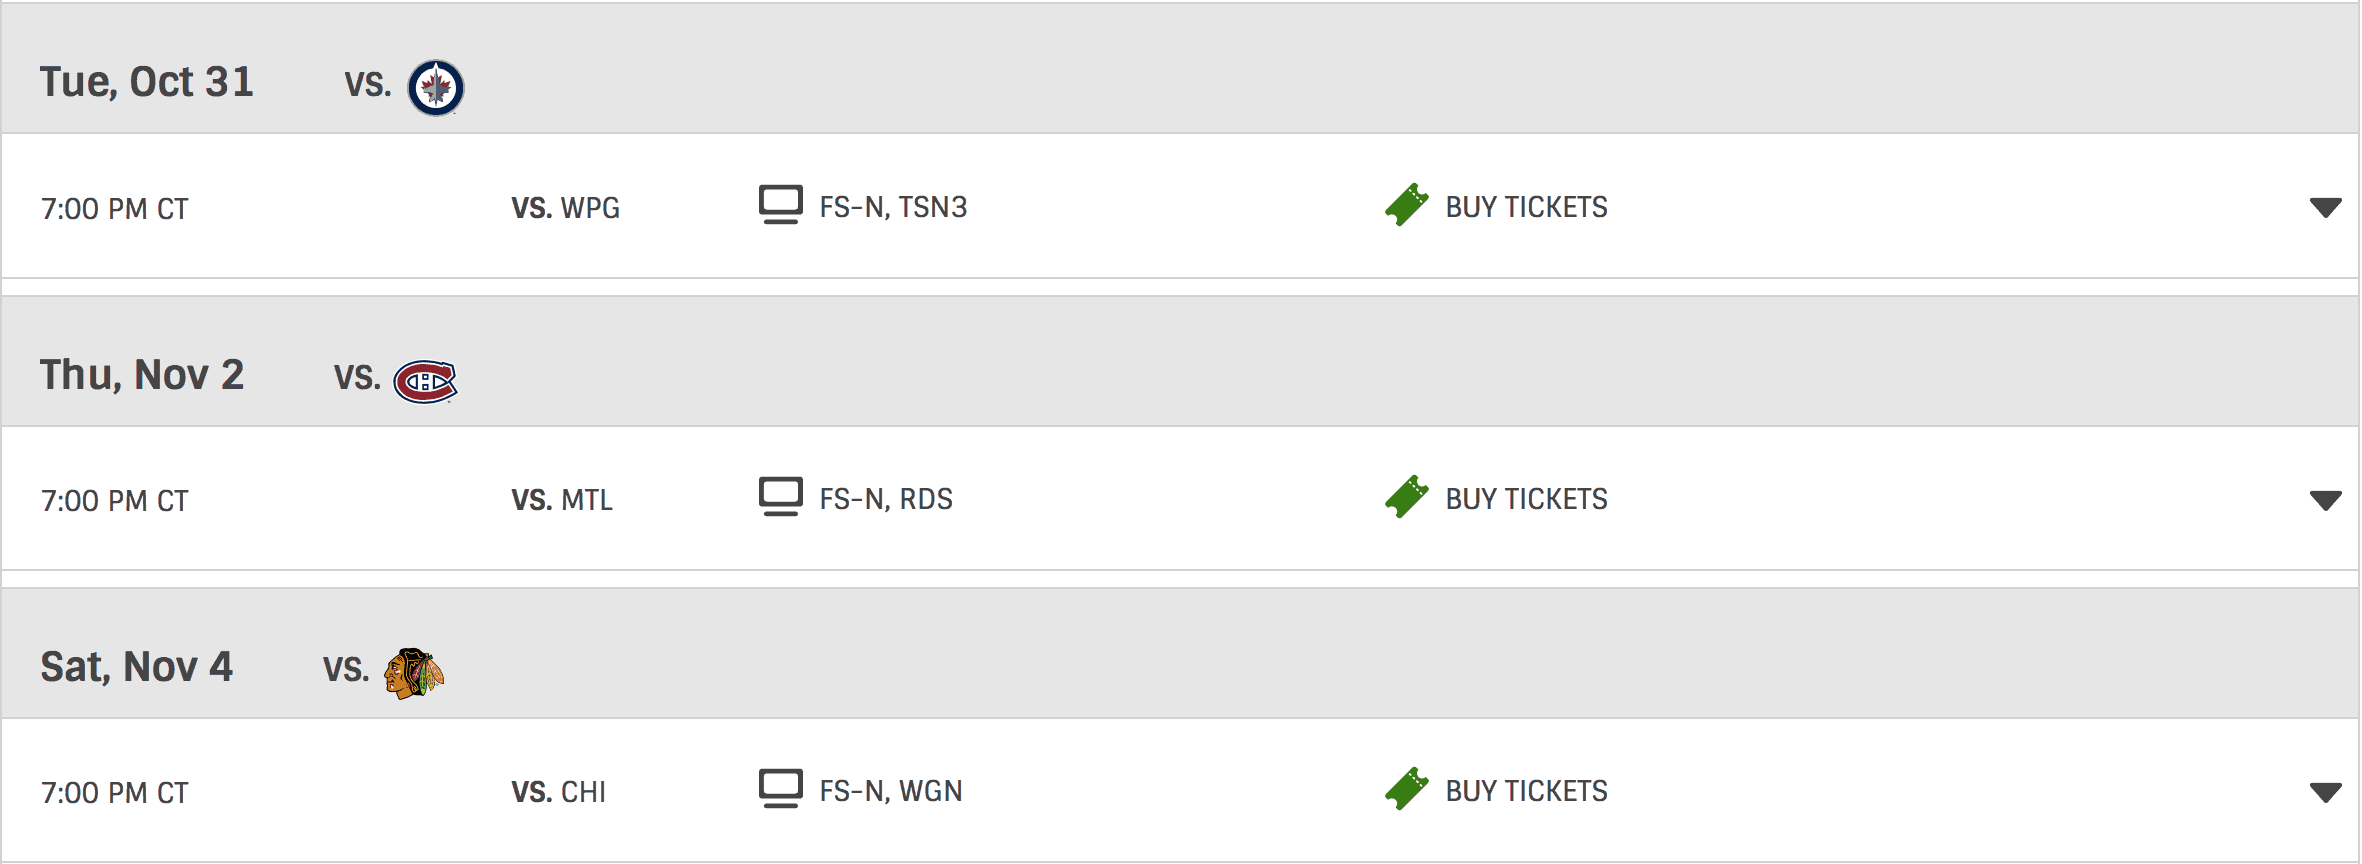This screenshot has height=864, width=2362.
Task: Click the Winnipeg Jets team logo
Action: coord(436,88)
